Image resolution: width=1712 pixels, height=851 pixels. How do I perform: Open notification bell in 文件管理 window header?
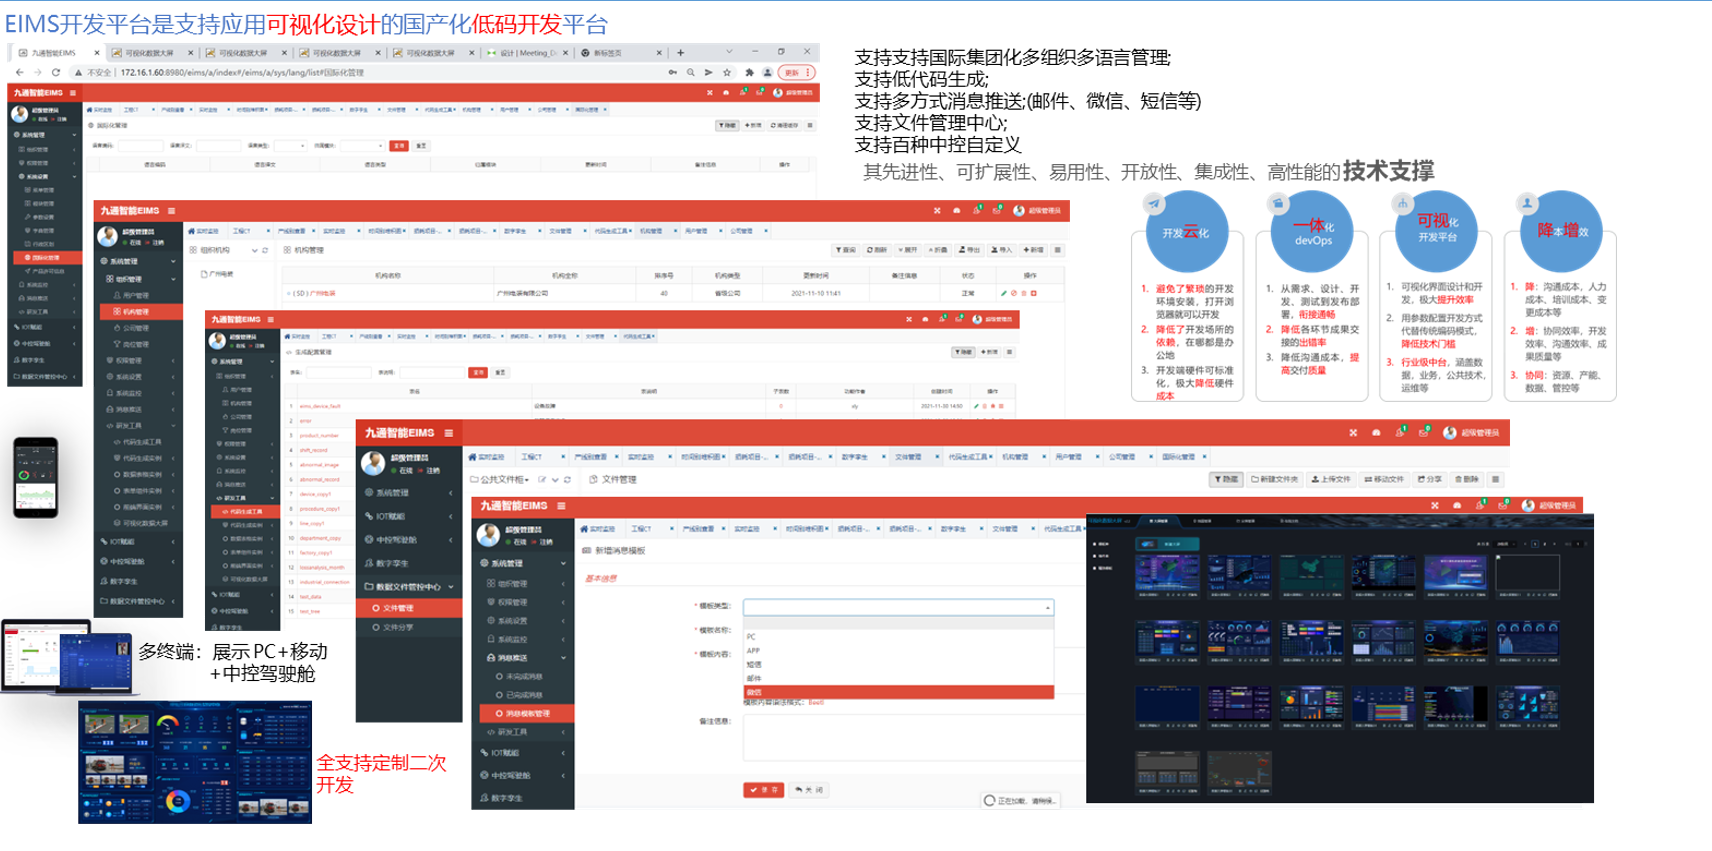pos(1401,433)
